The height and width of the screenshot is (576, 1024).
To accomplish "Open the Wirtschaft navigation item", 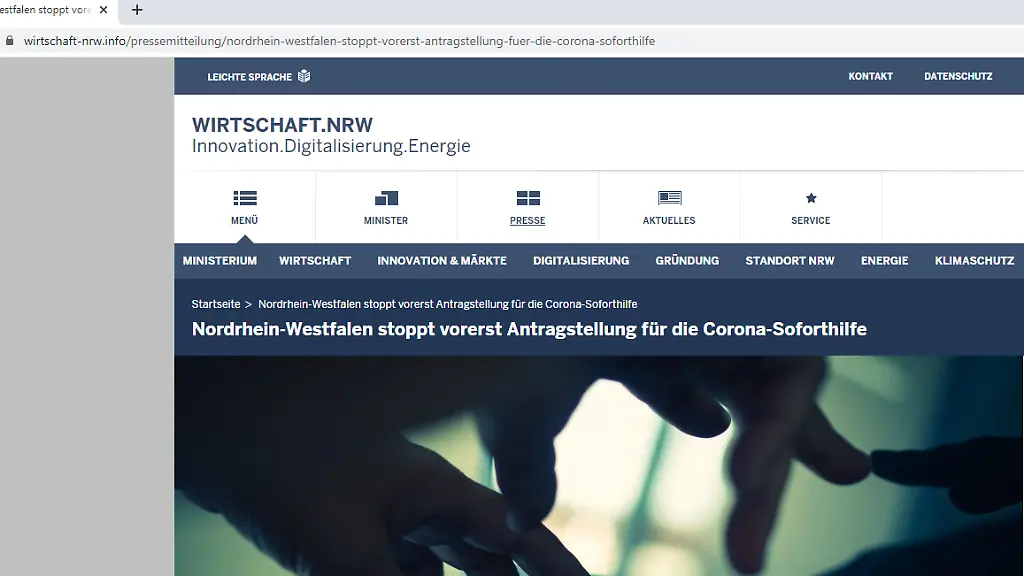I will point(315,261).
